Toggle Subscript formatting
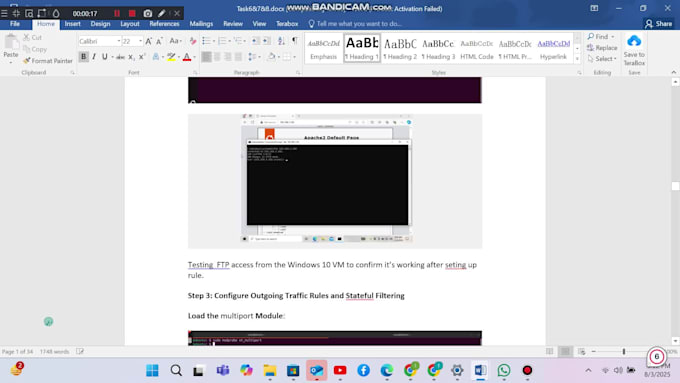Image resolution: width=680 pixels, height=383 pixels. (131, 57)
